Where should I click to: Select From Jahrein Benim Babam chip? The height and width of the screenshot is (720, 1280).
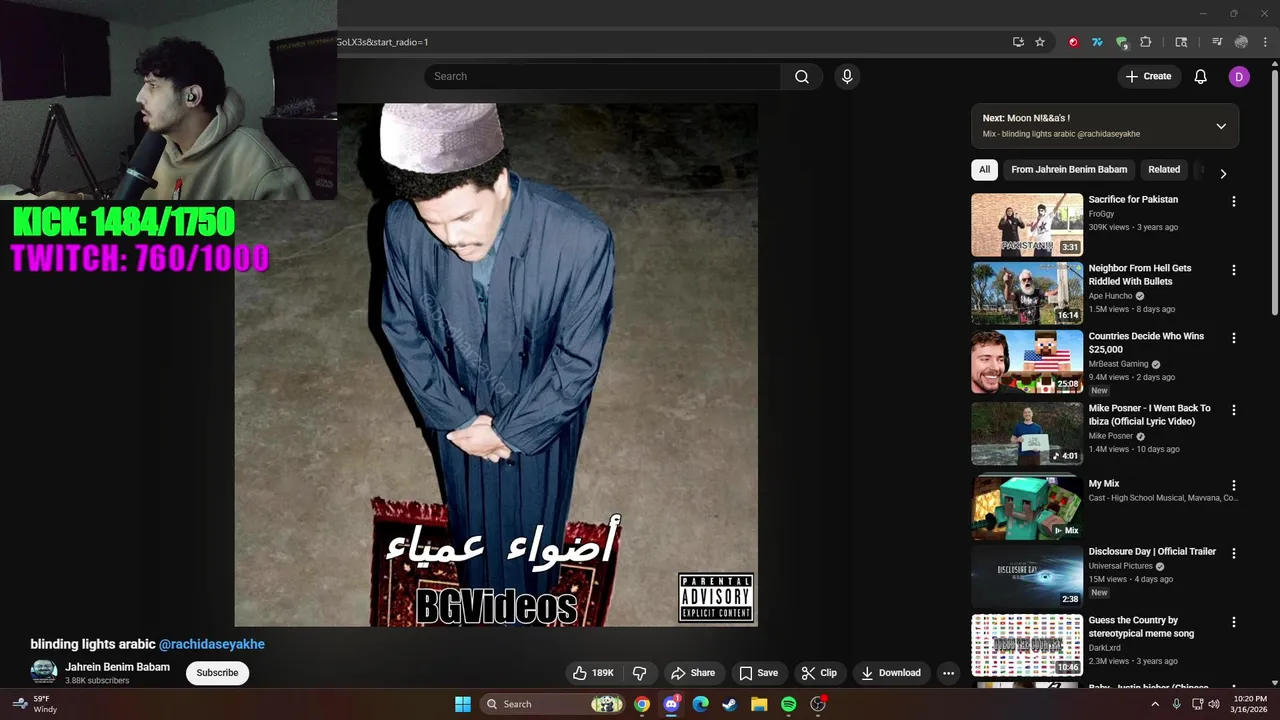1069,170
